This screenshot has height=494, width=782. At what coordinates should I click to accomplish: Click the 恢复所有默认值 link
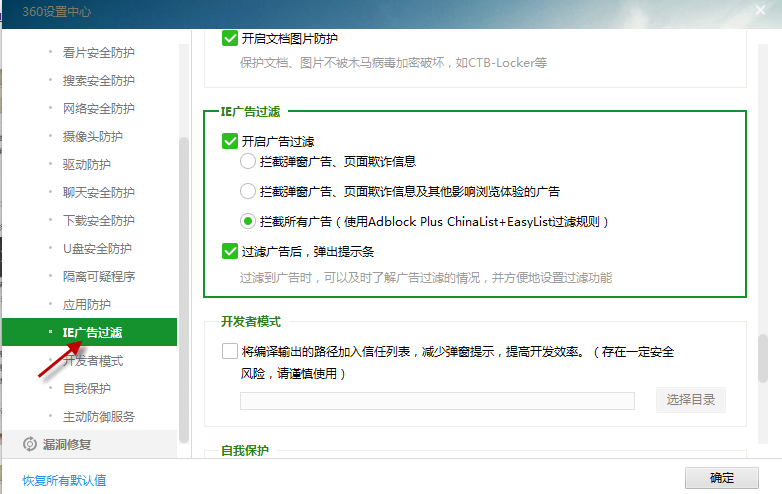tap(65, 480)
